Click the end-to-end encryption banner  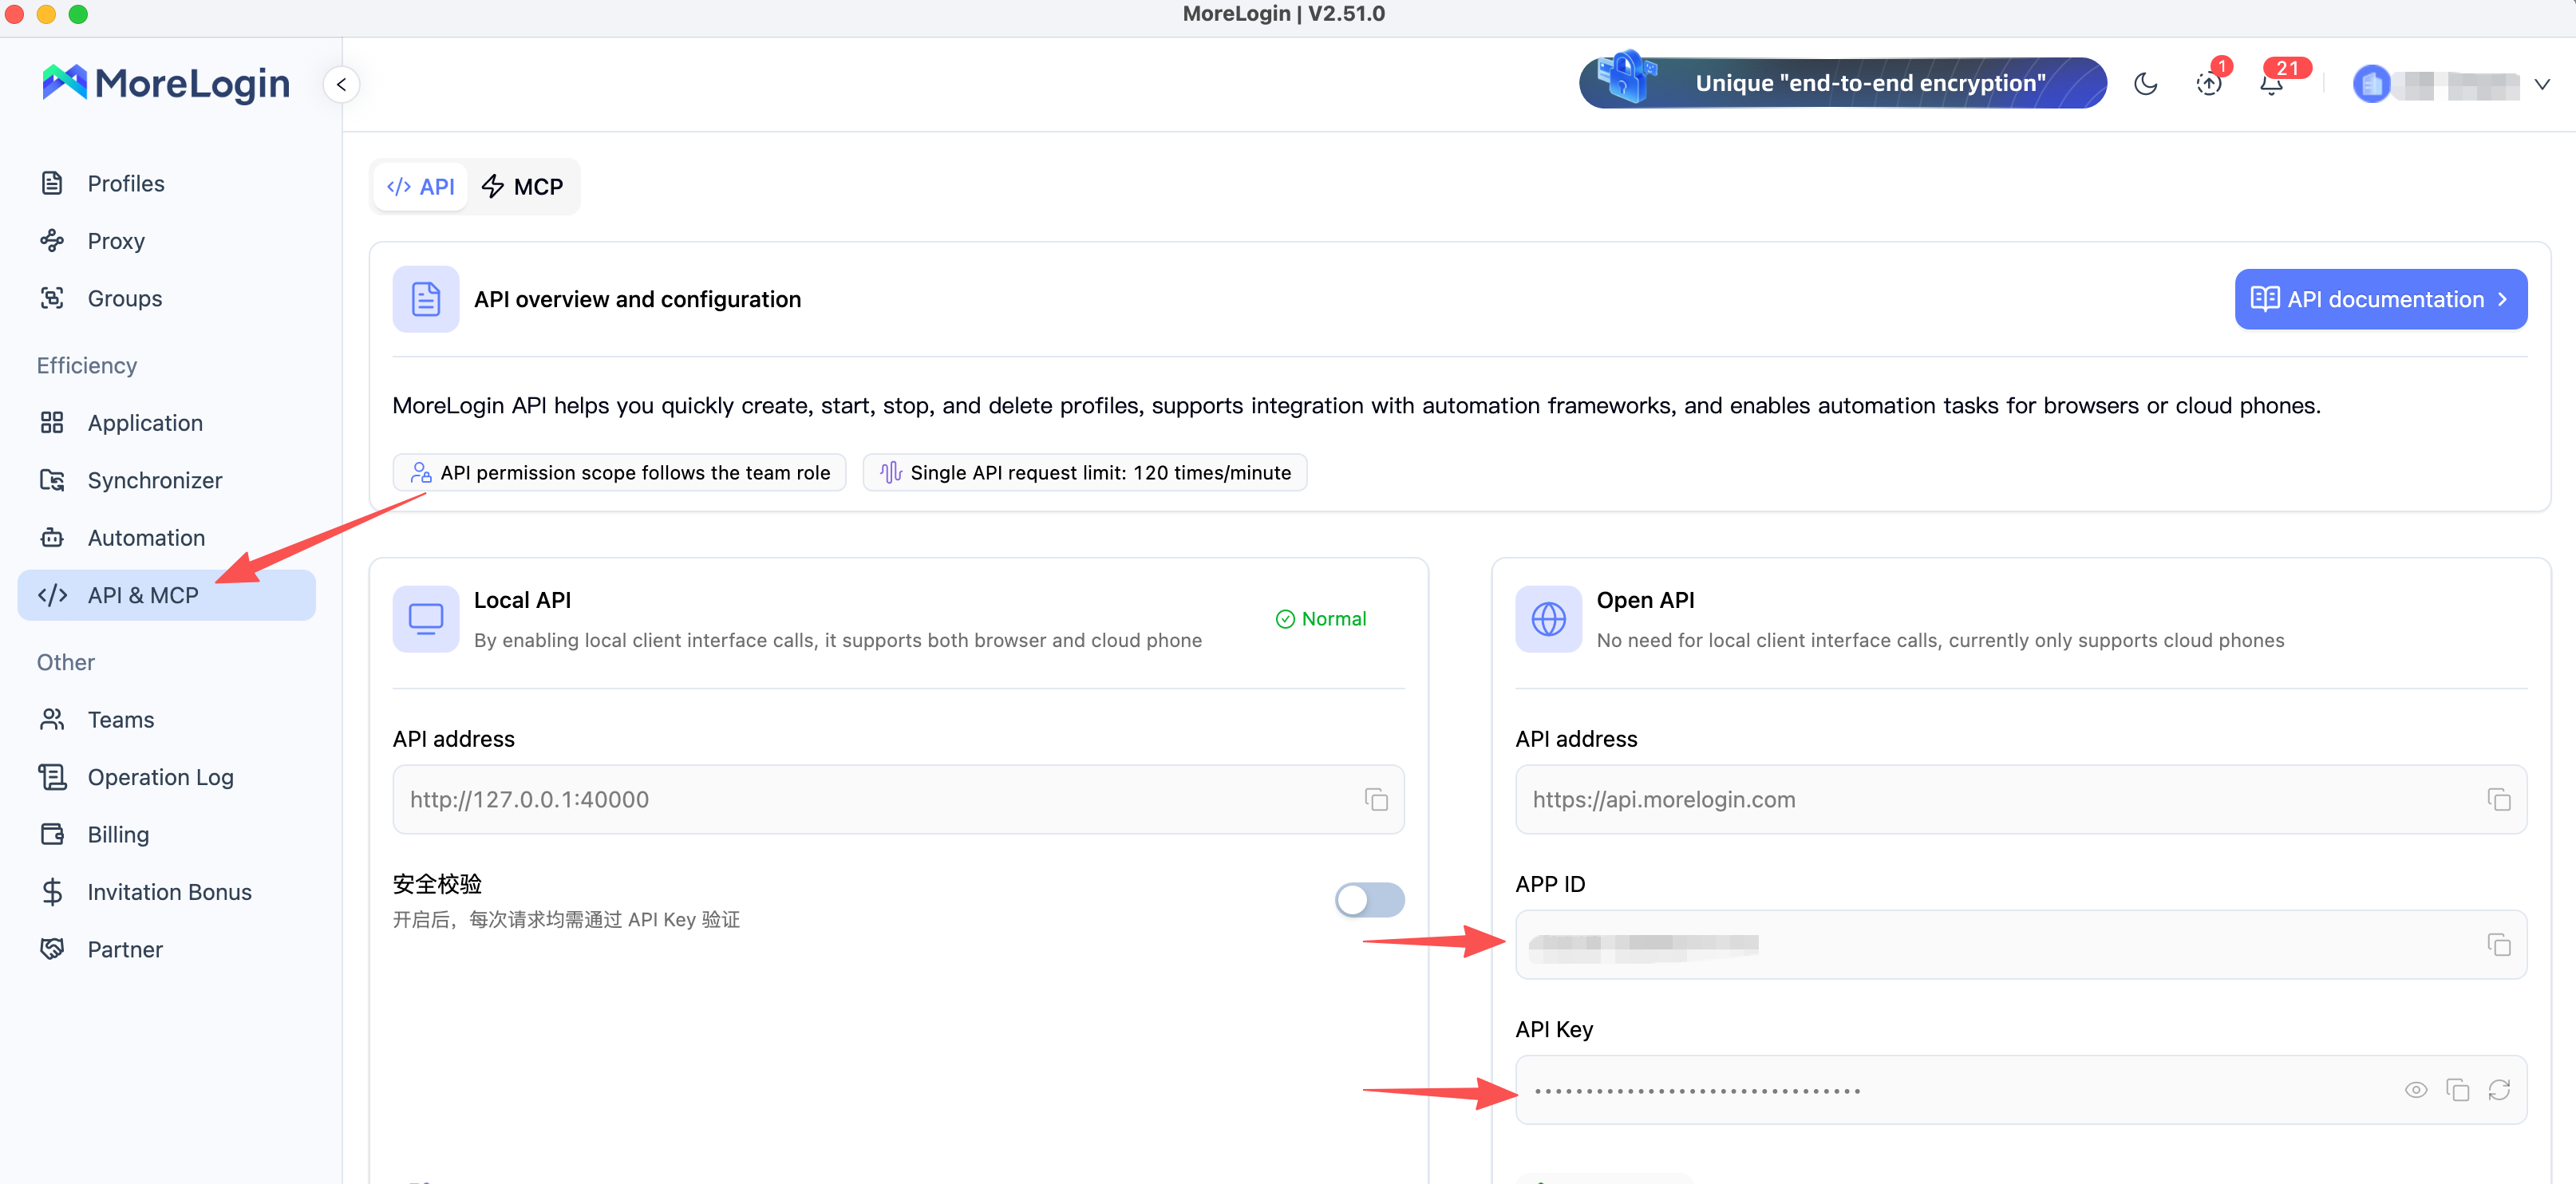1842,83
